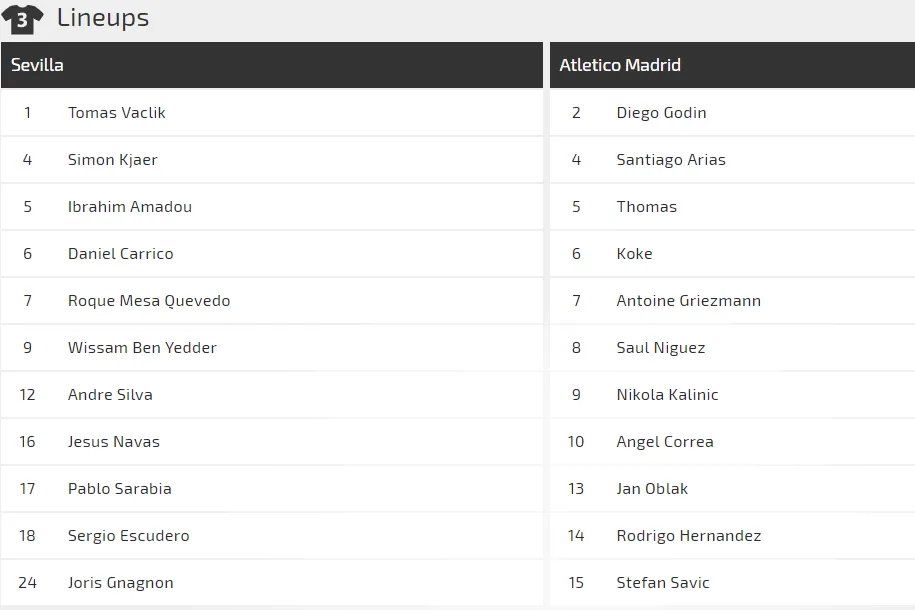Select the Atletico Madrid team header
This screenshot has height=610, width=915.
point(620,65)
